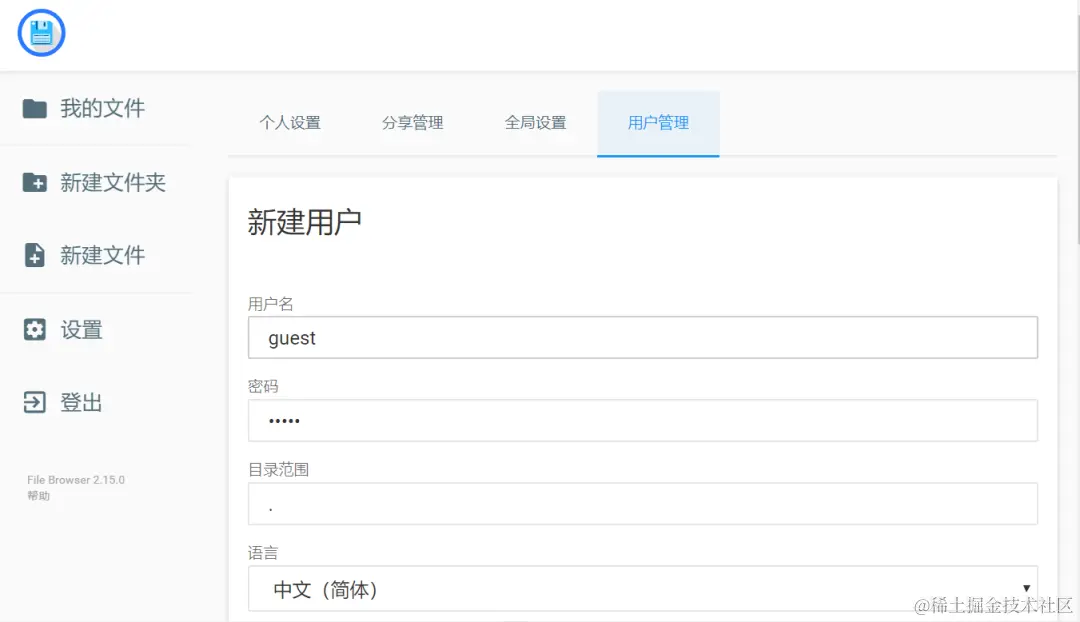1080x622 pixels.
Task: Open the 帮助 help link
Action: coord(36,494)
